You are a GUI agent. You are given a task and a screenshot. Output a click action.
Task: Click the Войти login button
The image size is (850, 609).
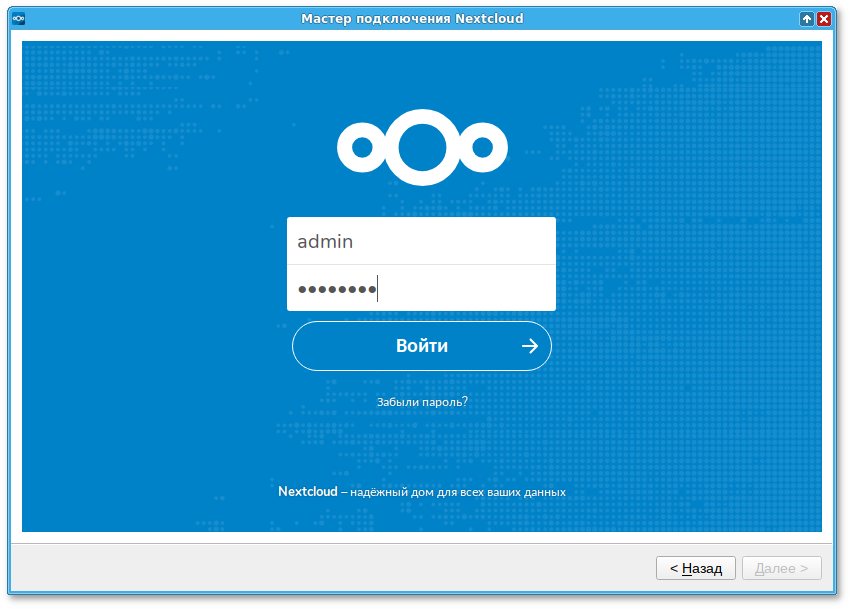click(x=422, y=346)
